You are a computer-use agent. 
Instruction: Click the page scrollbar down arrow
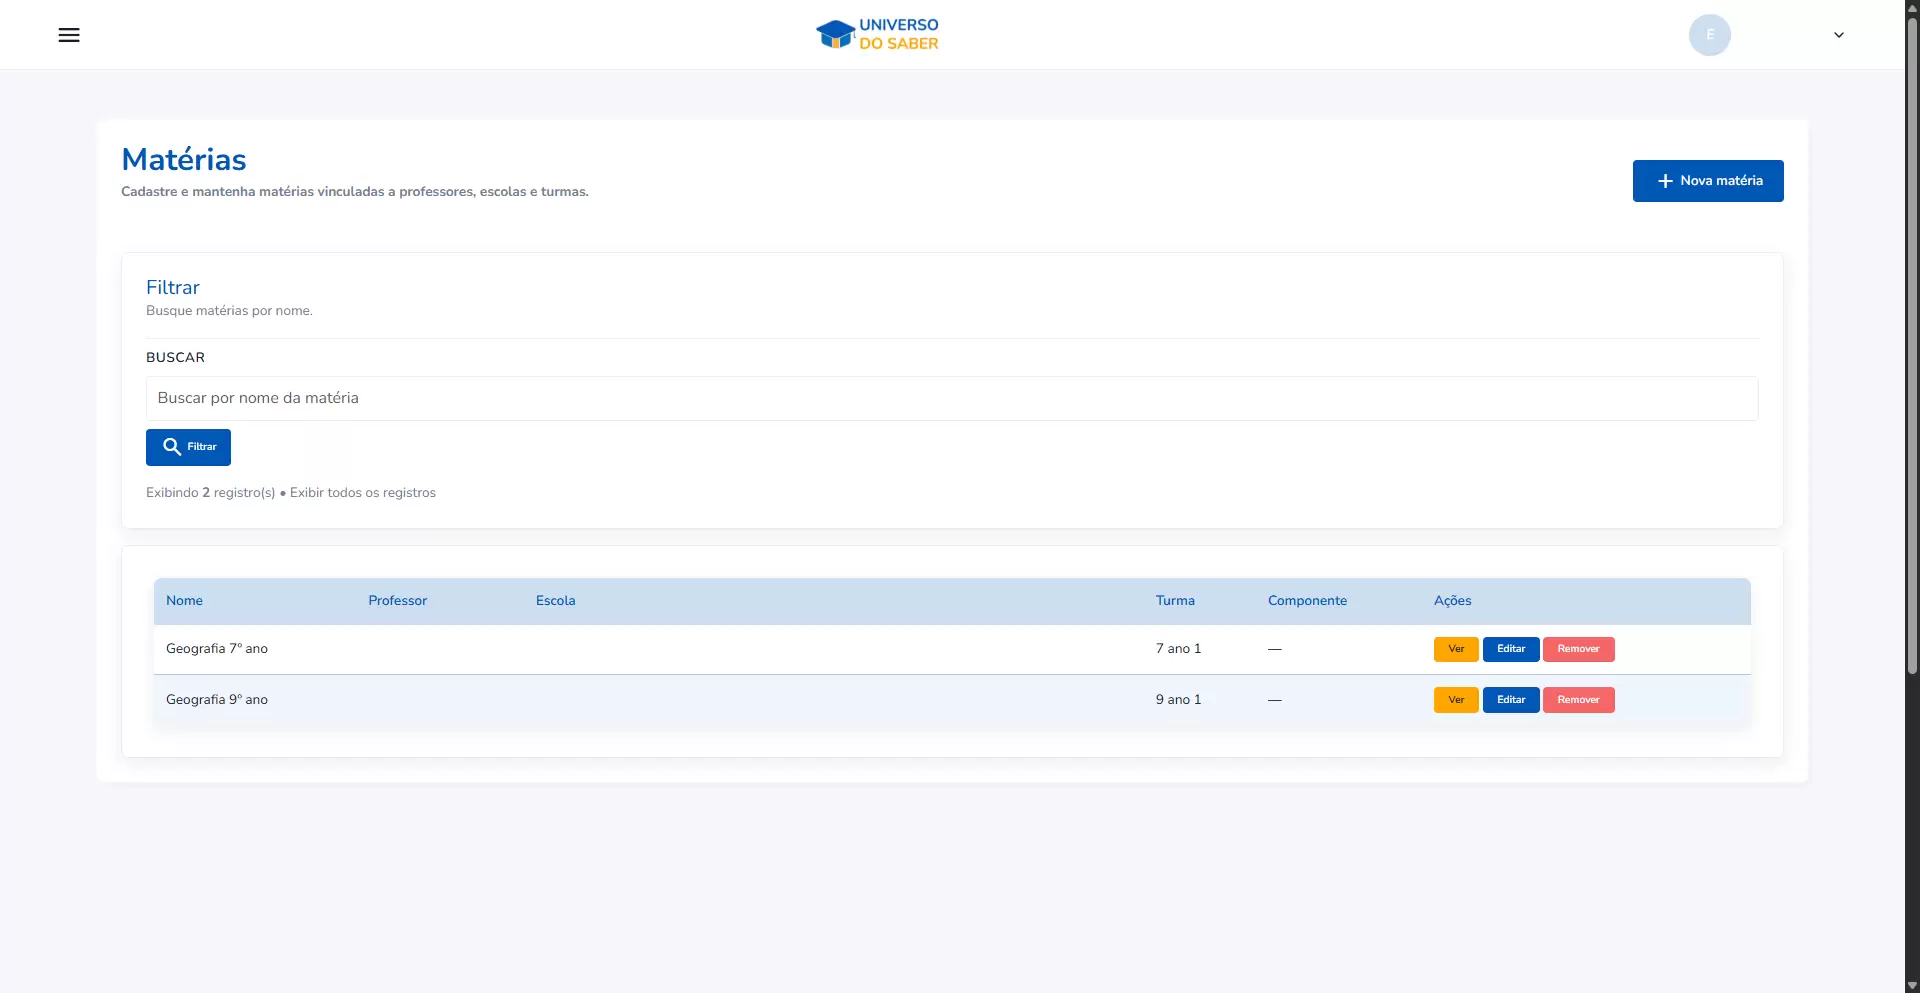pos(1912,985)
